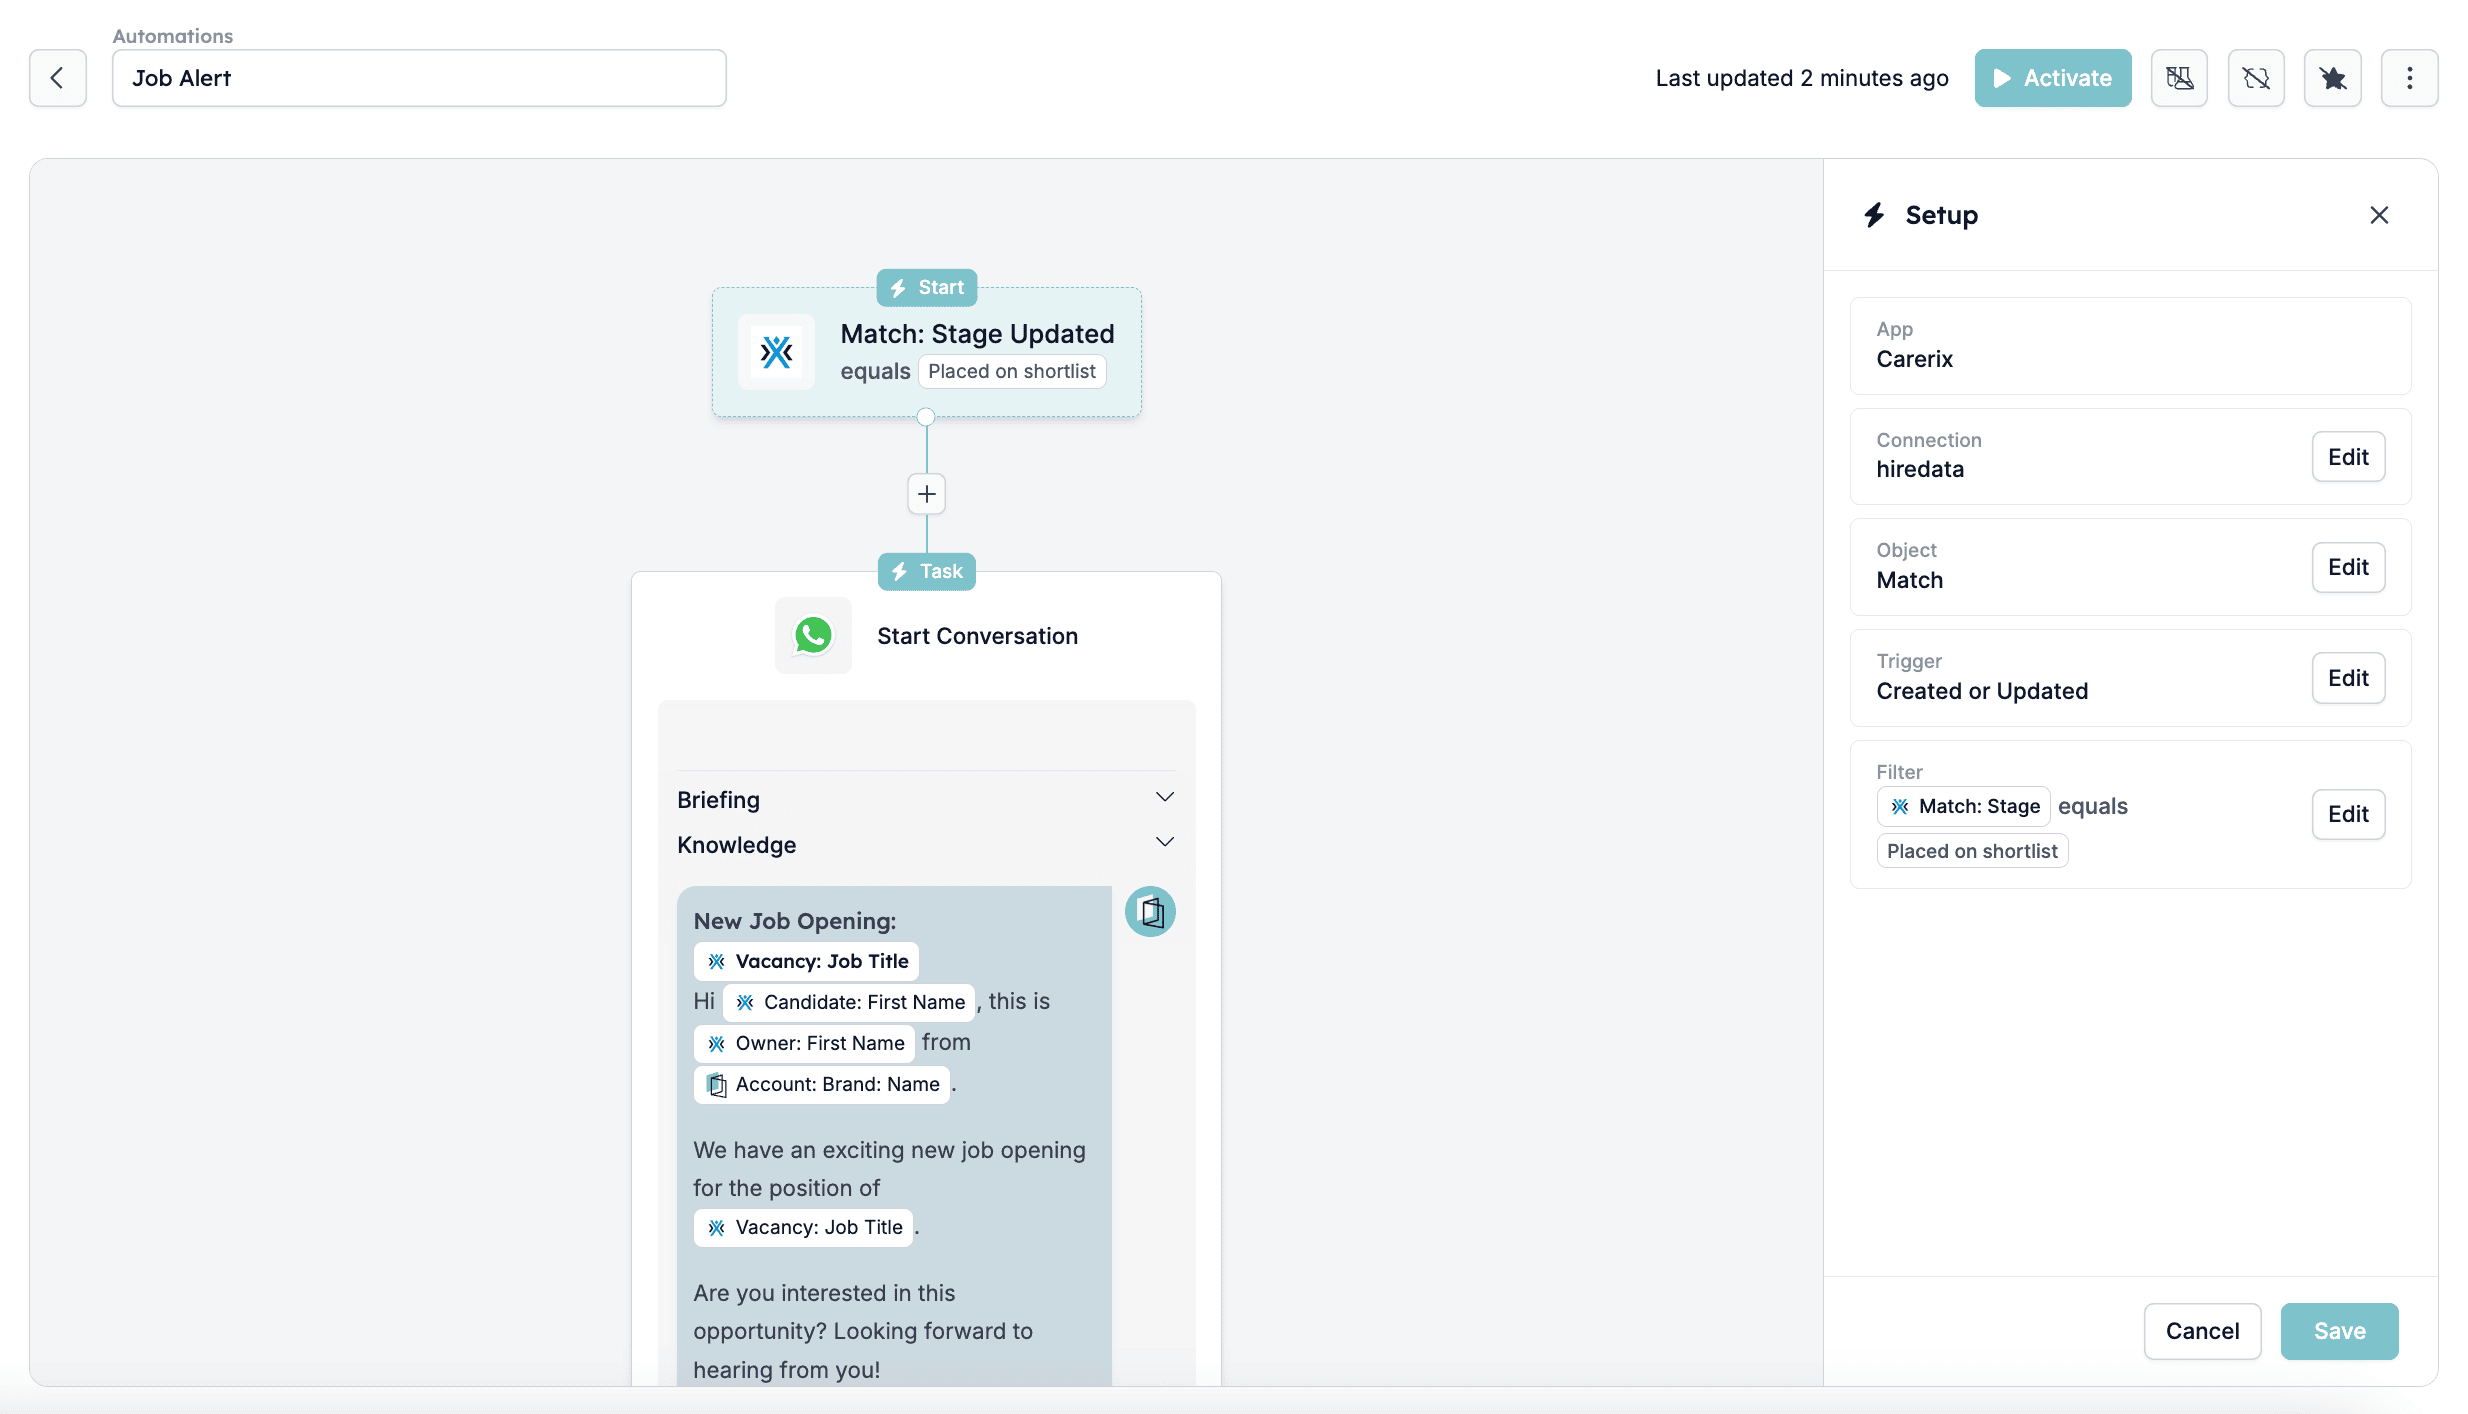Click the 'We have an exciting new job opening' line
Viewport: 2468px width, 1414px height.
(x=889, y=1150)
